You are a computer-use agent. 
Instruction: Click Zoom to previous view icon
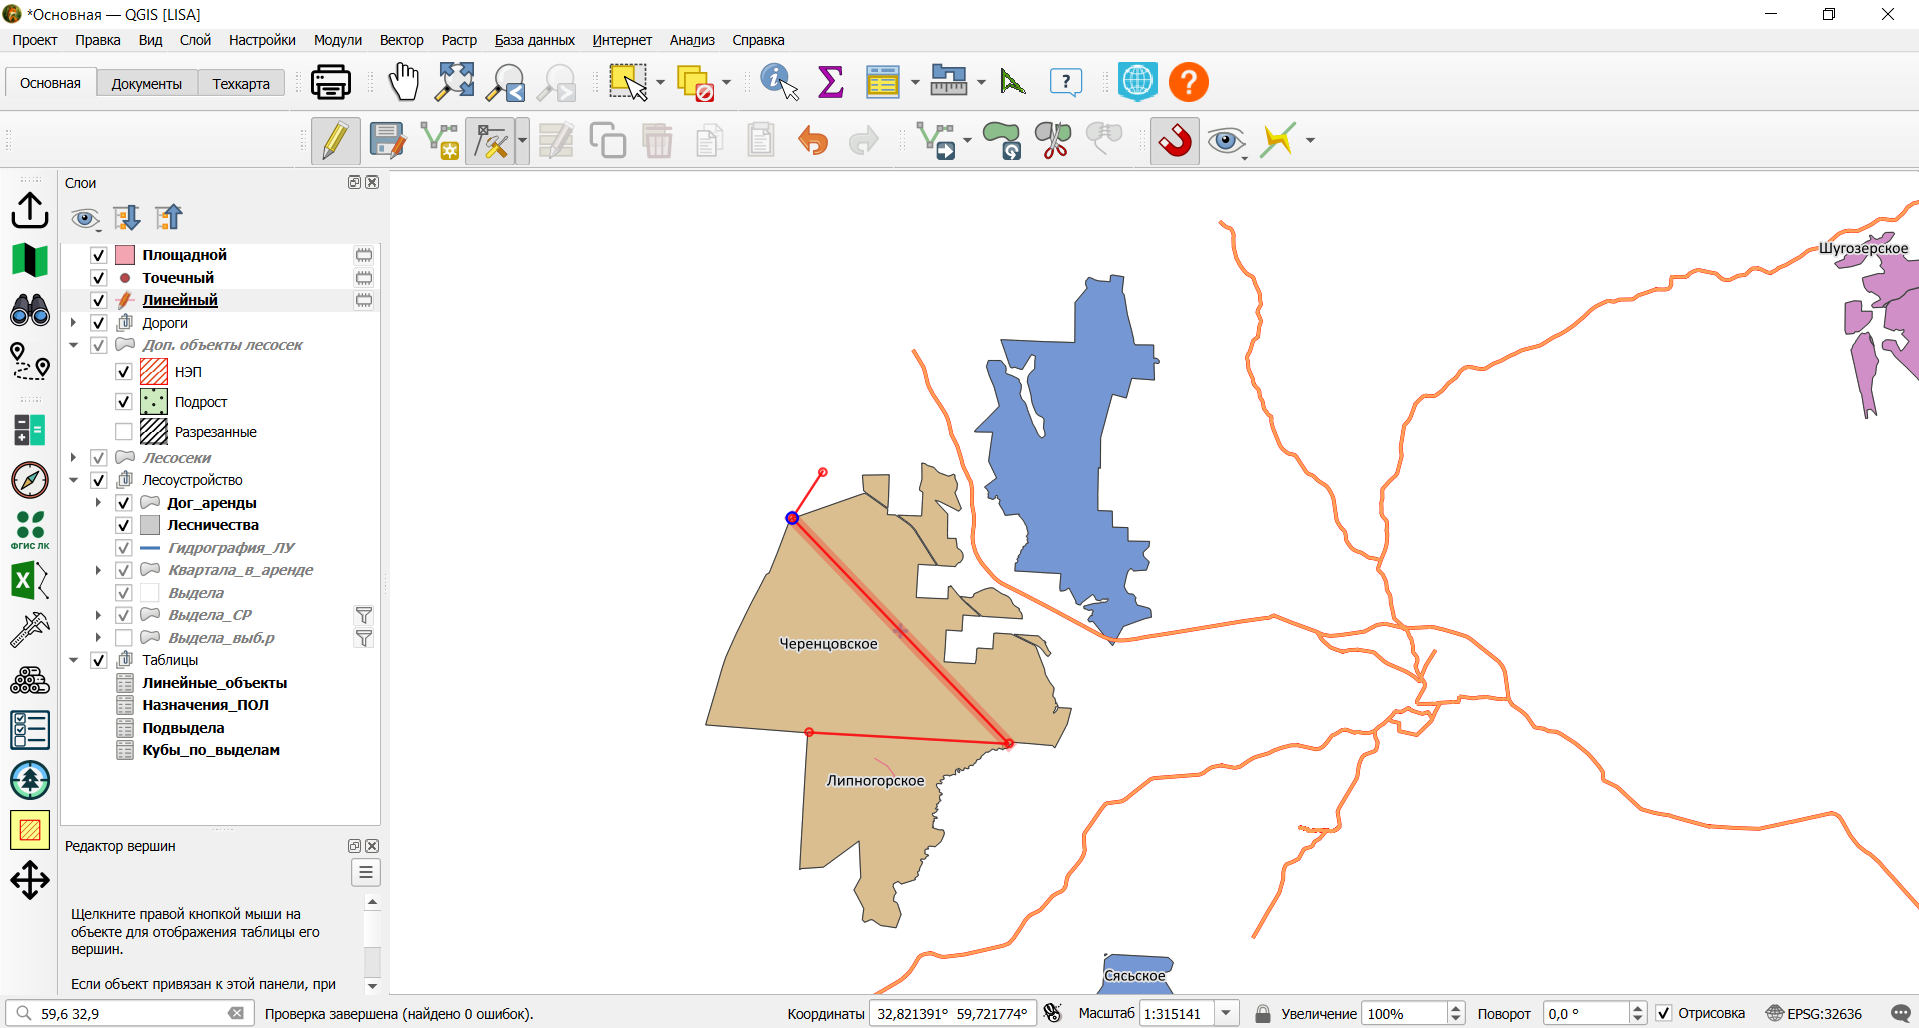506,83
